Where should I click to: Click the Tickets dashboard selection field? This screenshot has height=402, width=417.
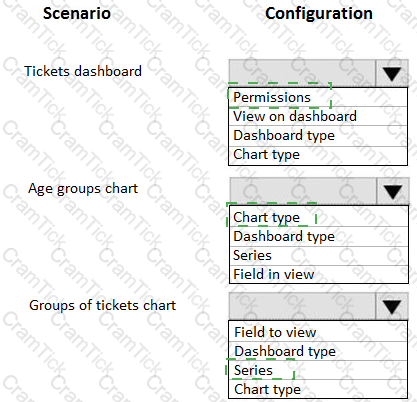302,73
